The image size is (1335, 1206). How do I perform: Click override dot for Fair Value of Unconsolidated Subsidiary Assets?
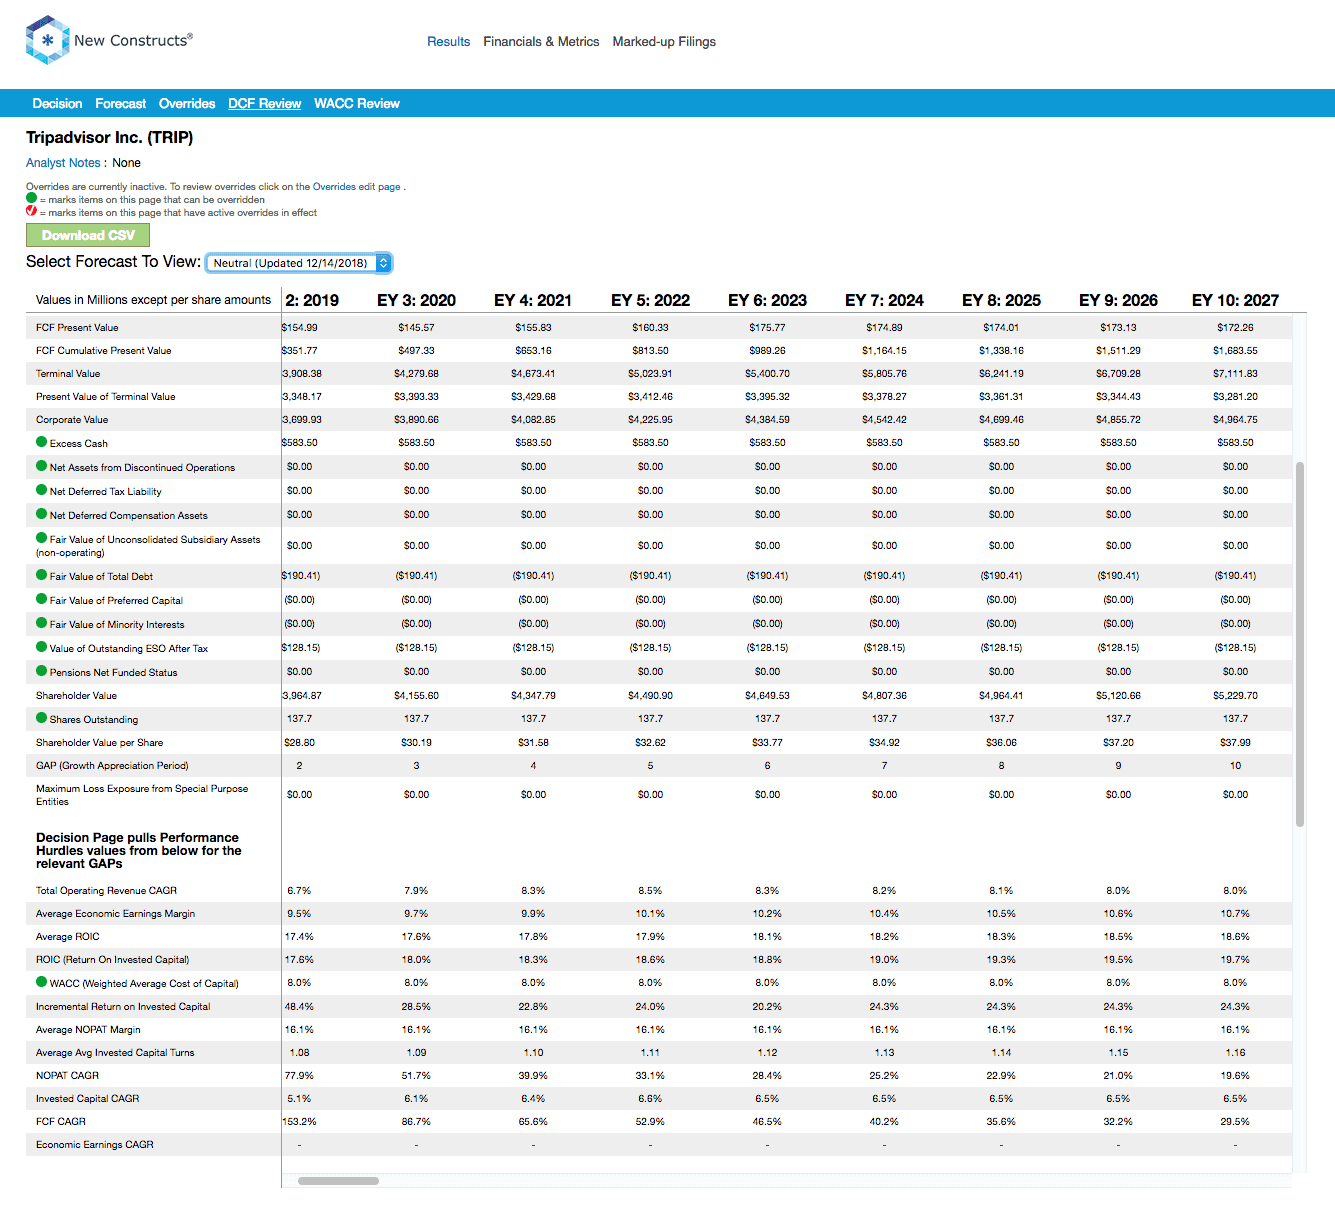click(42, 538)
